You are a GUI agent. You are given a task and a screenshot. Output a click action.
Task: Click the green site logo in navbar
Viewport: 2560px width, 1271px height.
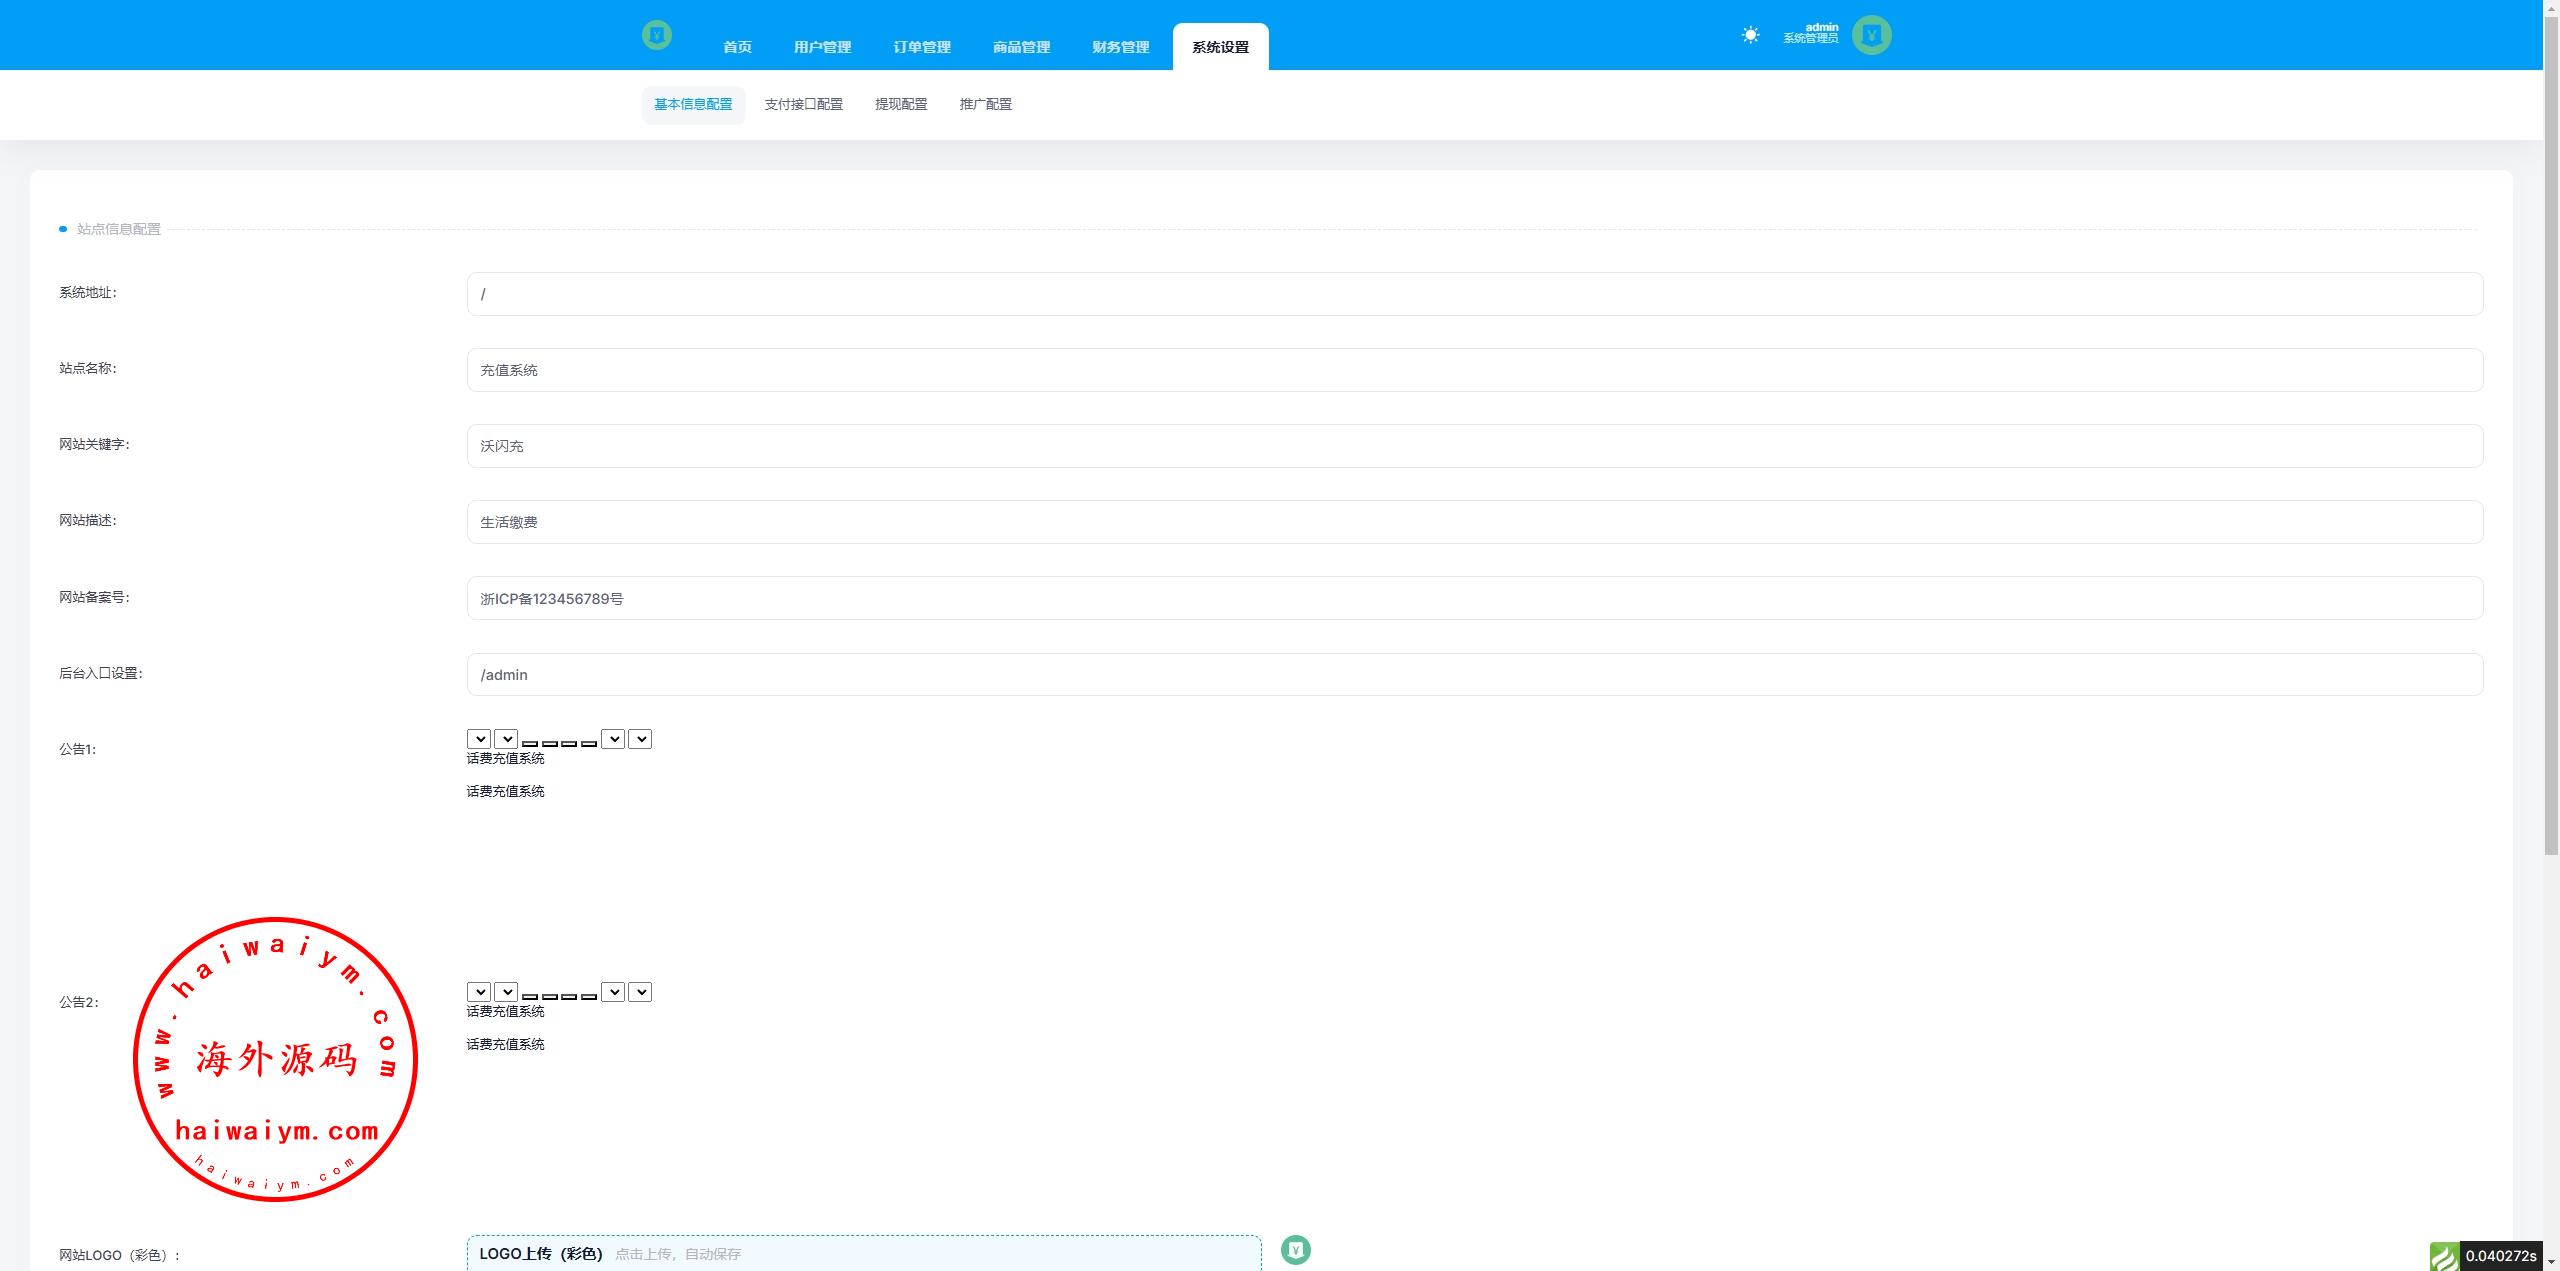click(656, 35)
